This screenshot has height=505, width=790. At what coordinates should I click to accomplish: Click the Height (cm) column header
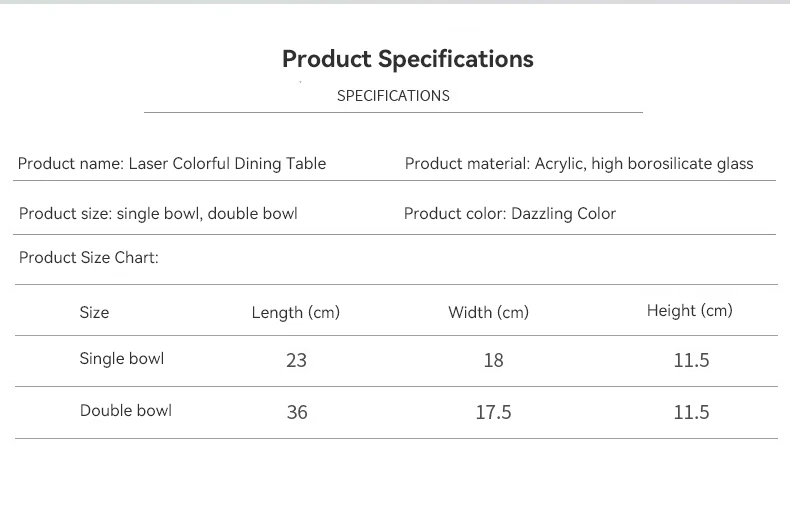(x=689, y=310)
